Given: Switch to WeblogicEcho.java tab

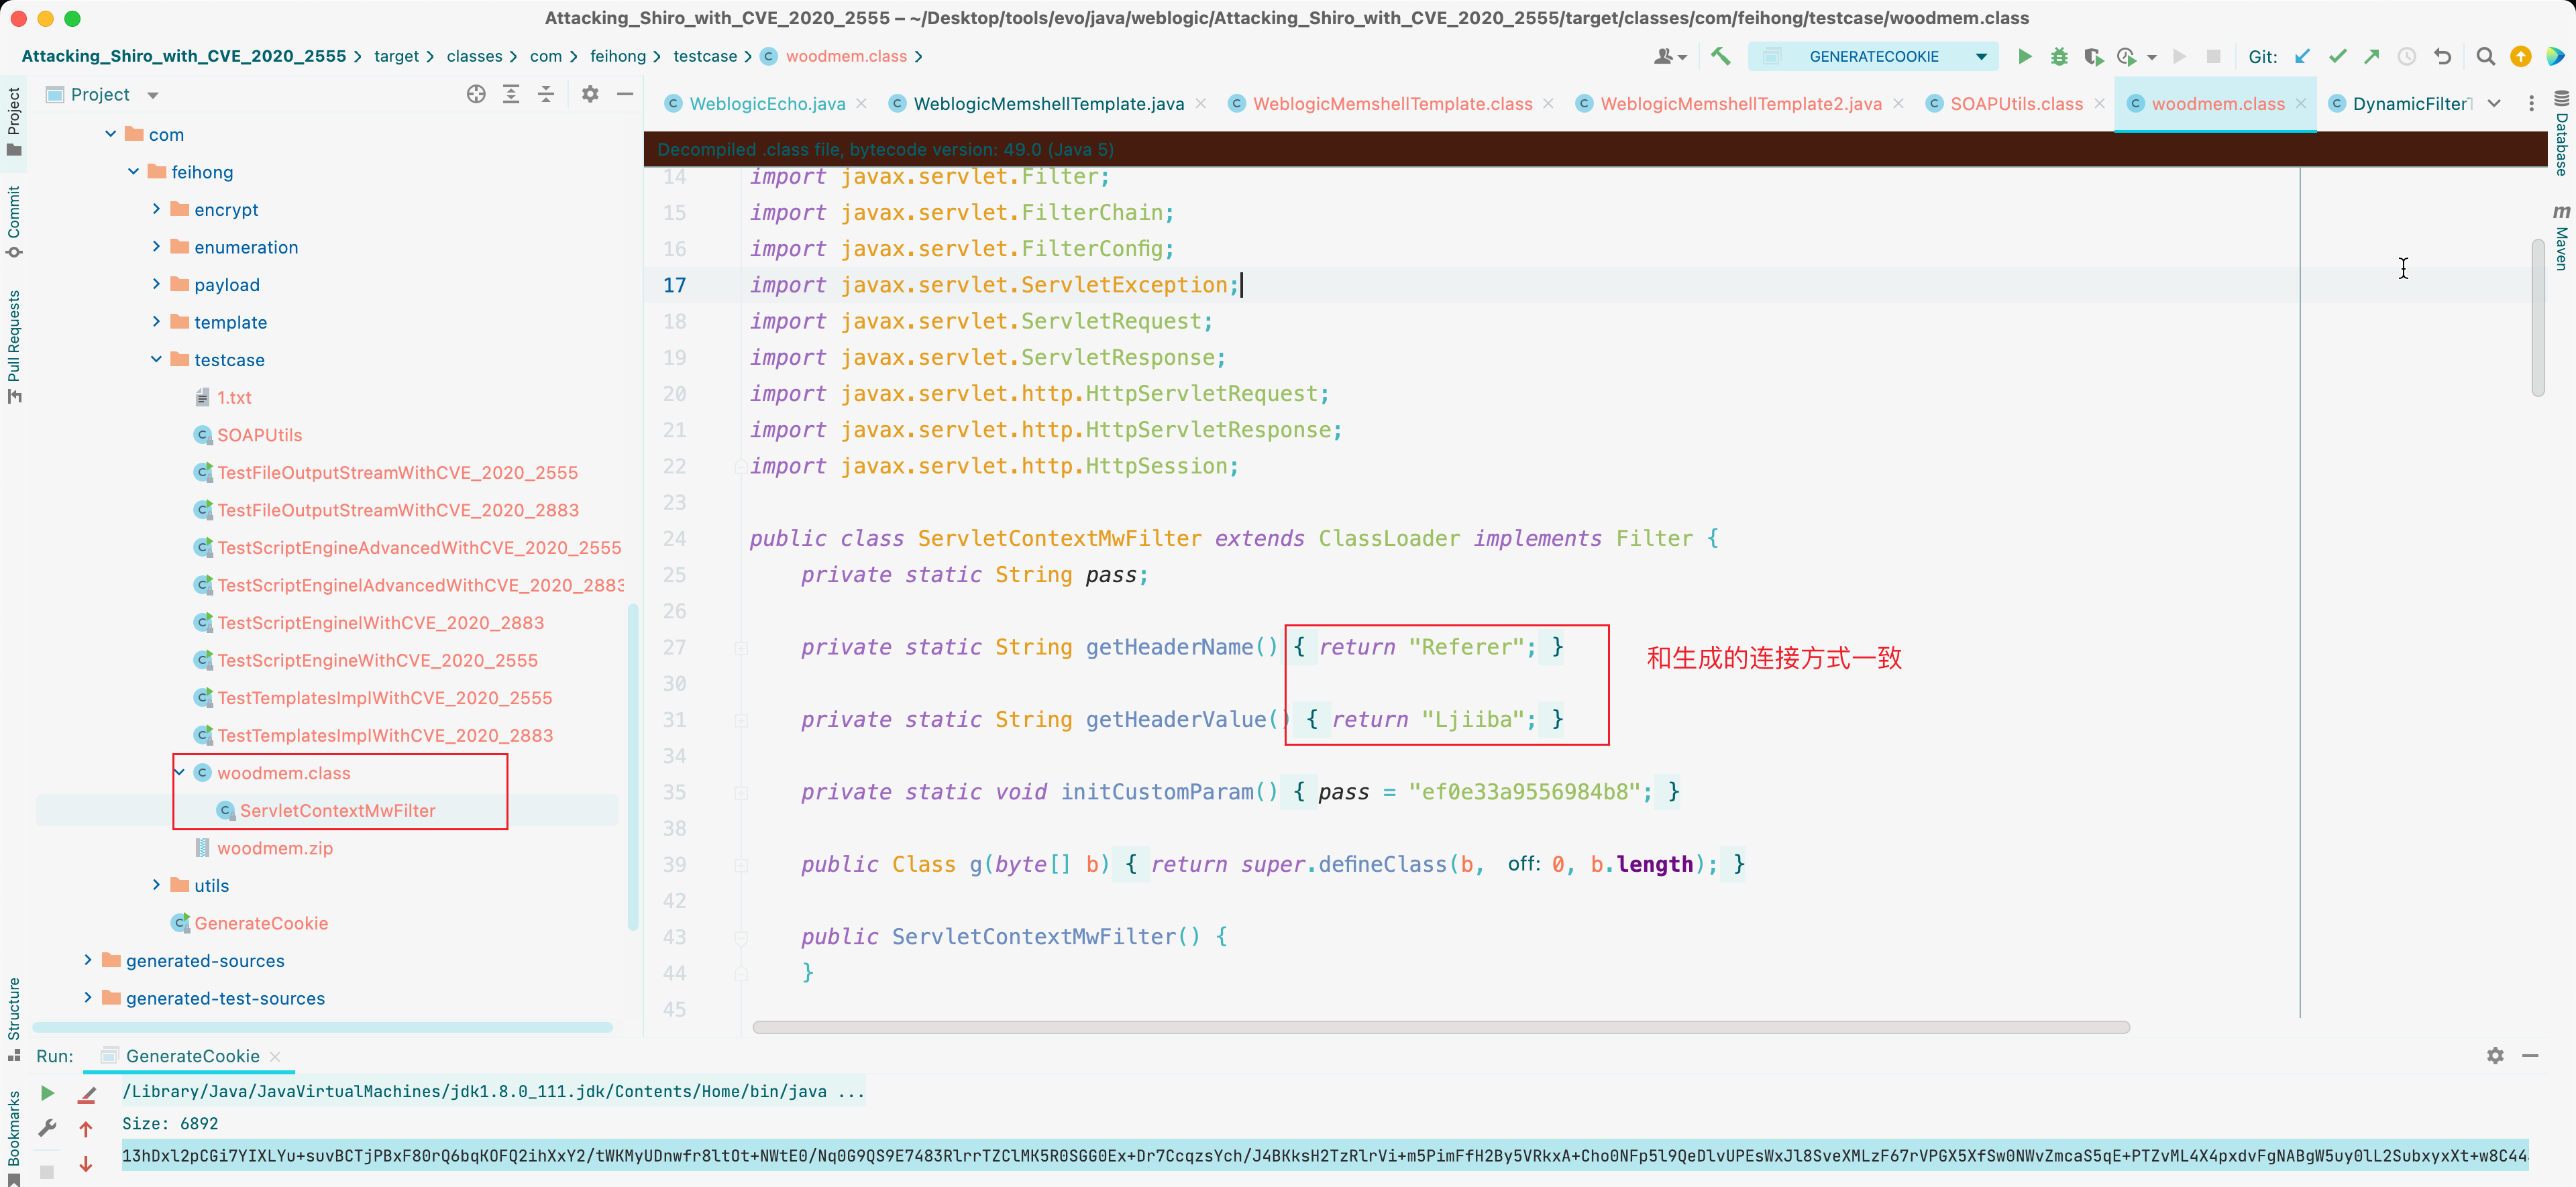Looking at the screenshot, I should (x=766, y=104).
